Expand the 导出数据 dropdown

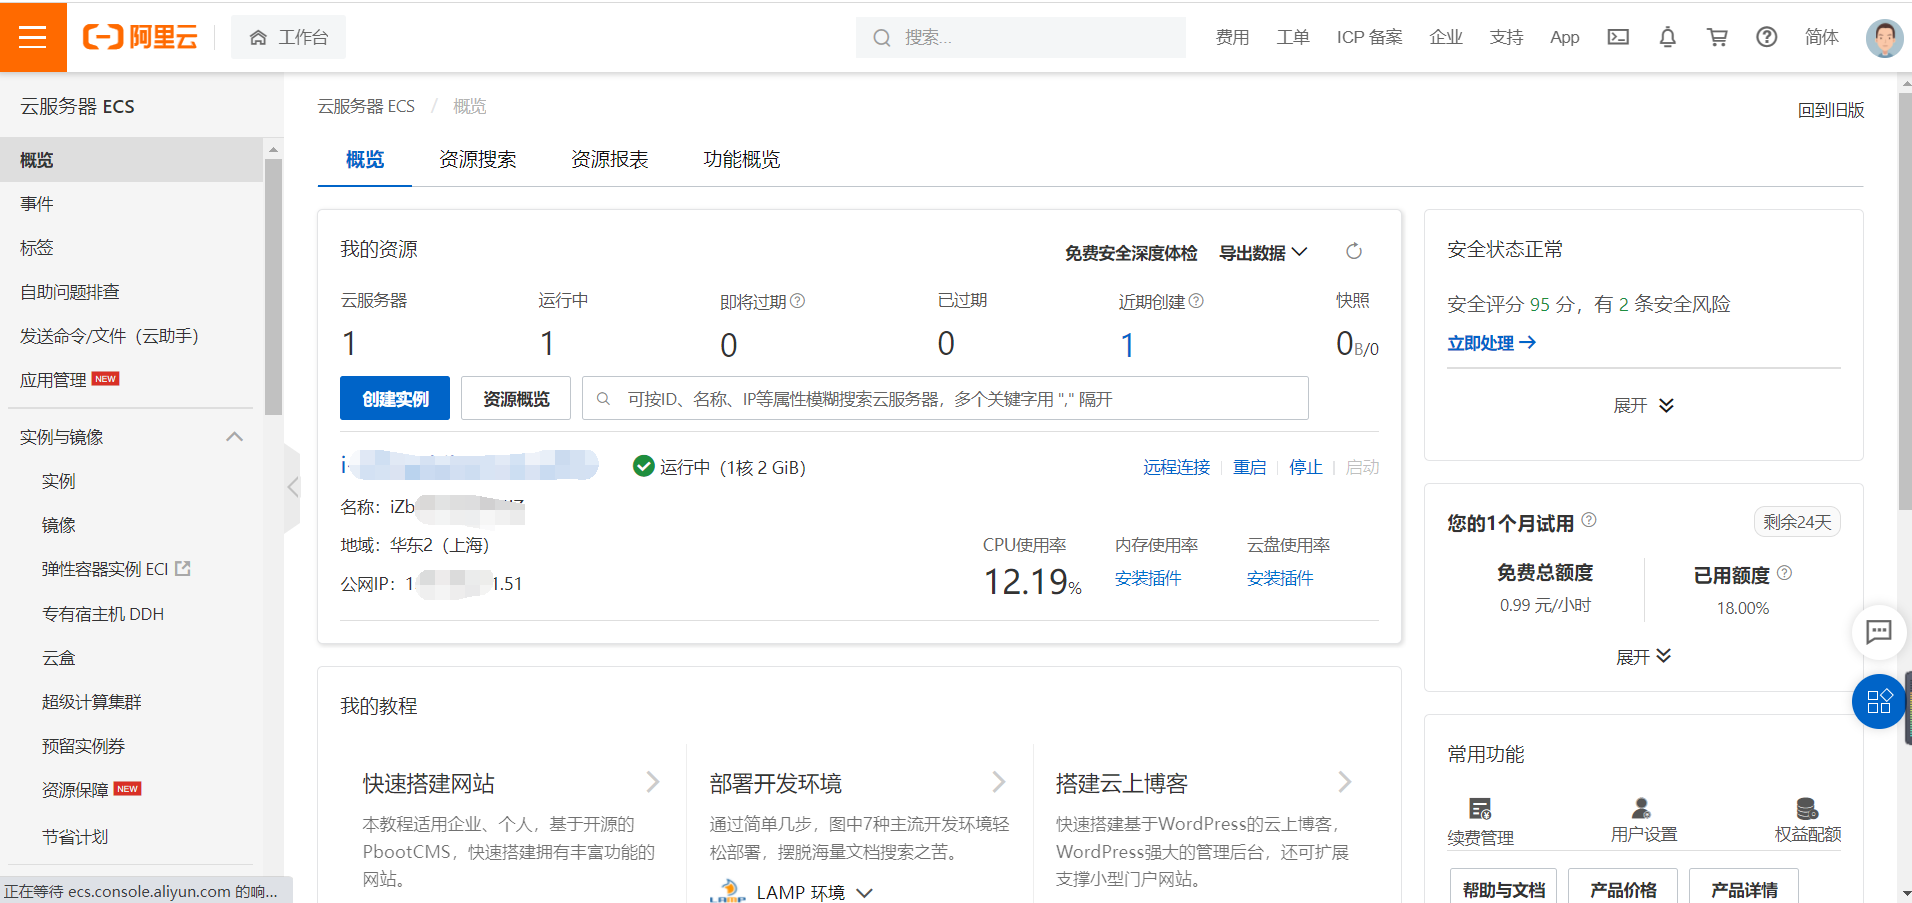point(1263,252)
